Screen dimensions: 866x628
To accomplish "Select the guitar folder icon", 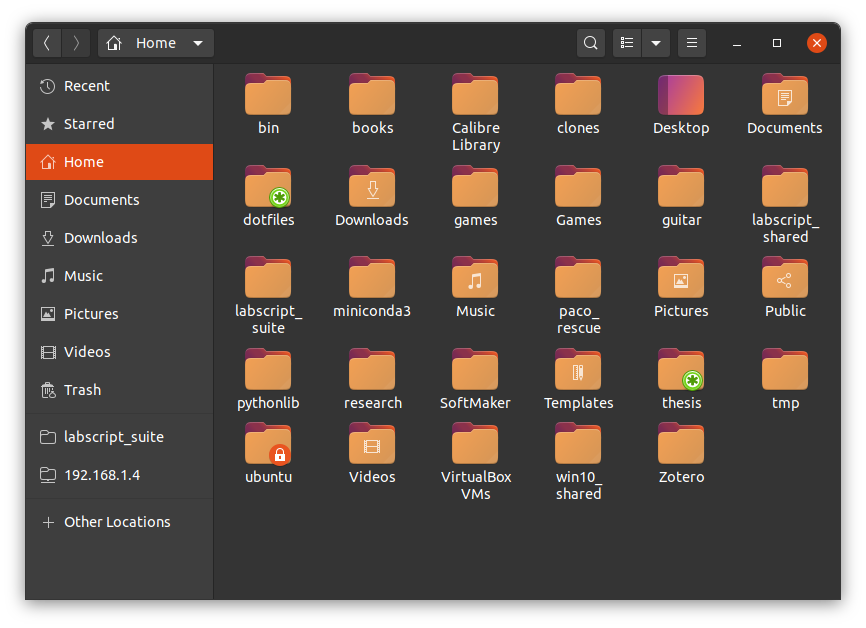I will coord(681,187).
